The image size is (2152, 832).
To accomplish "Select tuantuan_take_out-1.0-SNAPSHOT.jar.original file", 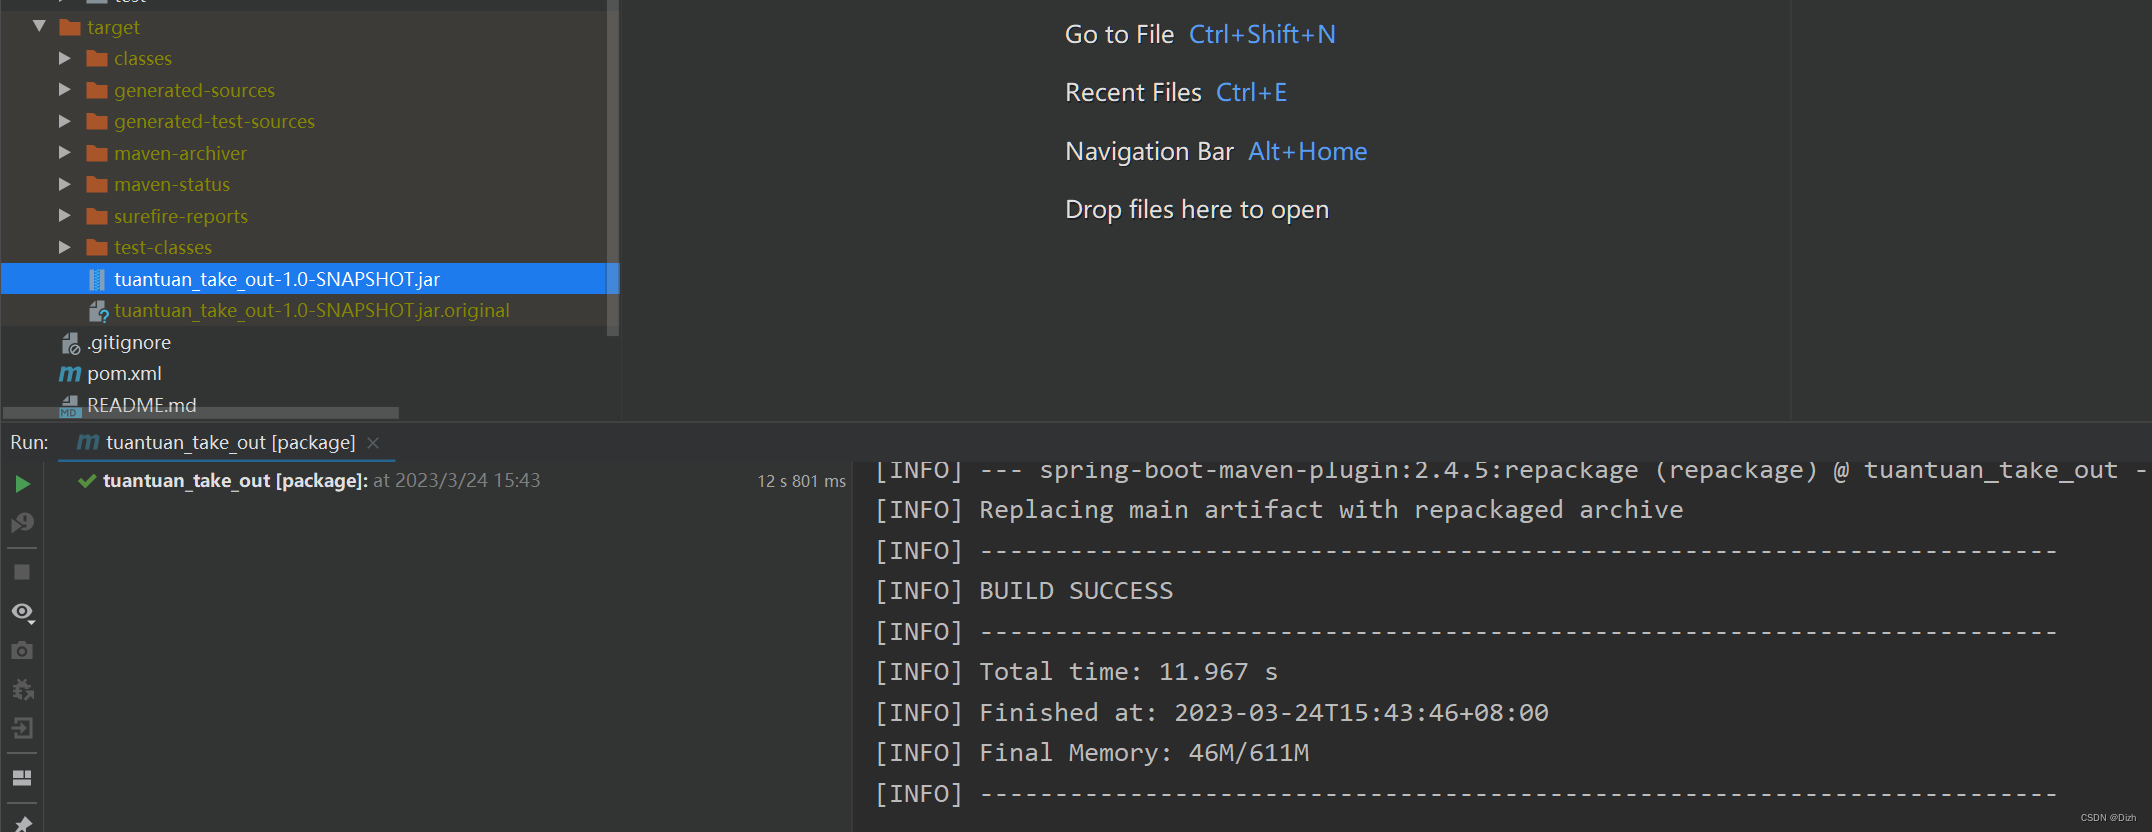I will (x=312, y=311).
